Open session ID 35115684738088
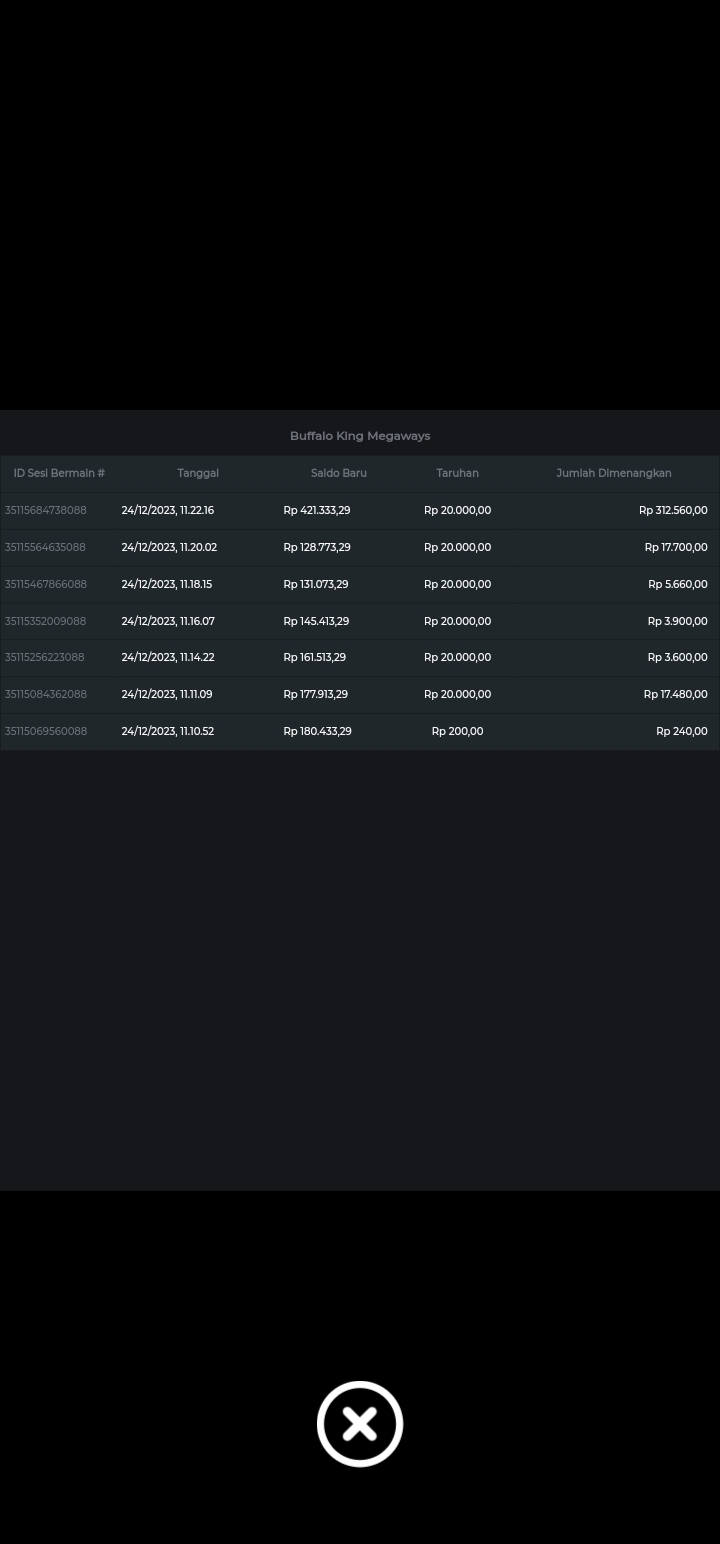 (x=46, y=510)
